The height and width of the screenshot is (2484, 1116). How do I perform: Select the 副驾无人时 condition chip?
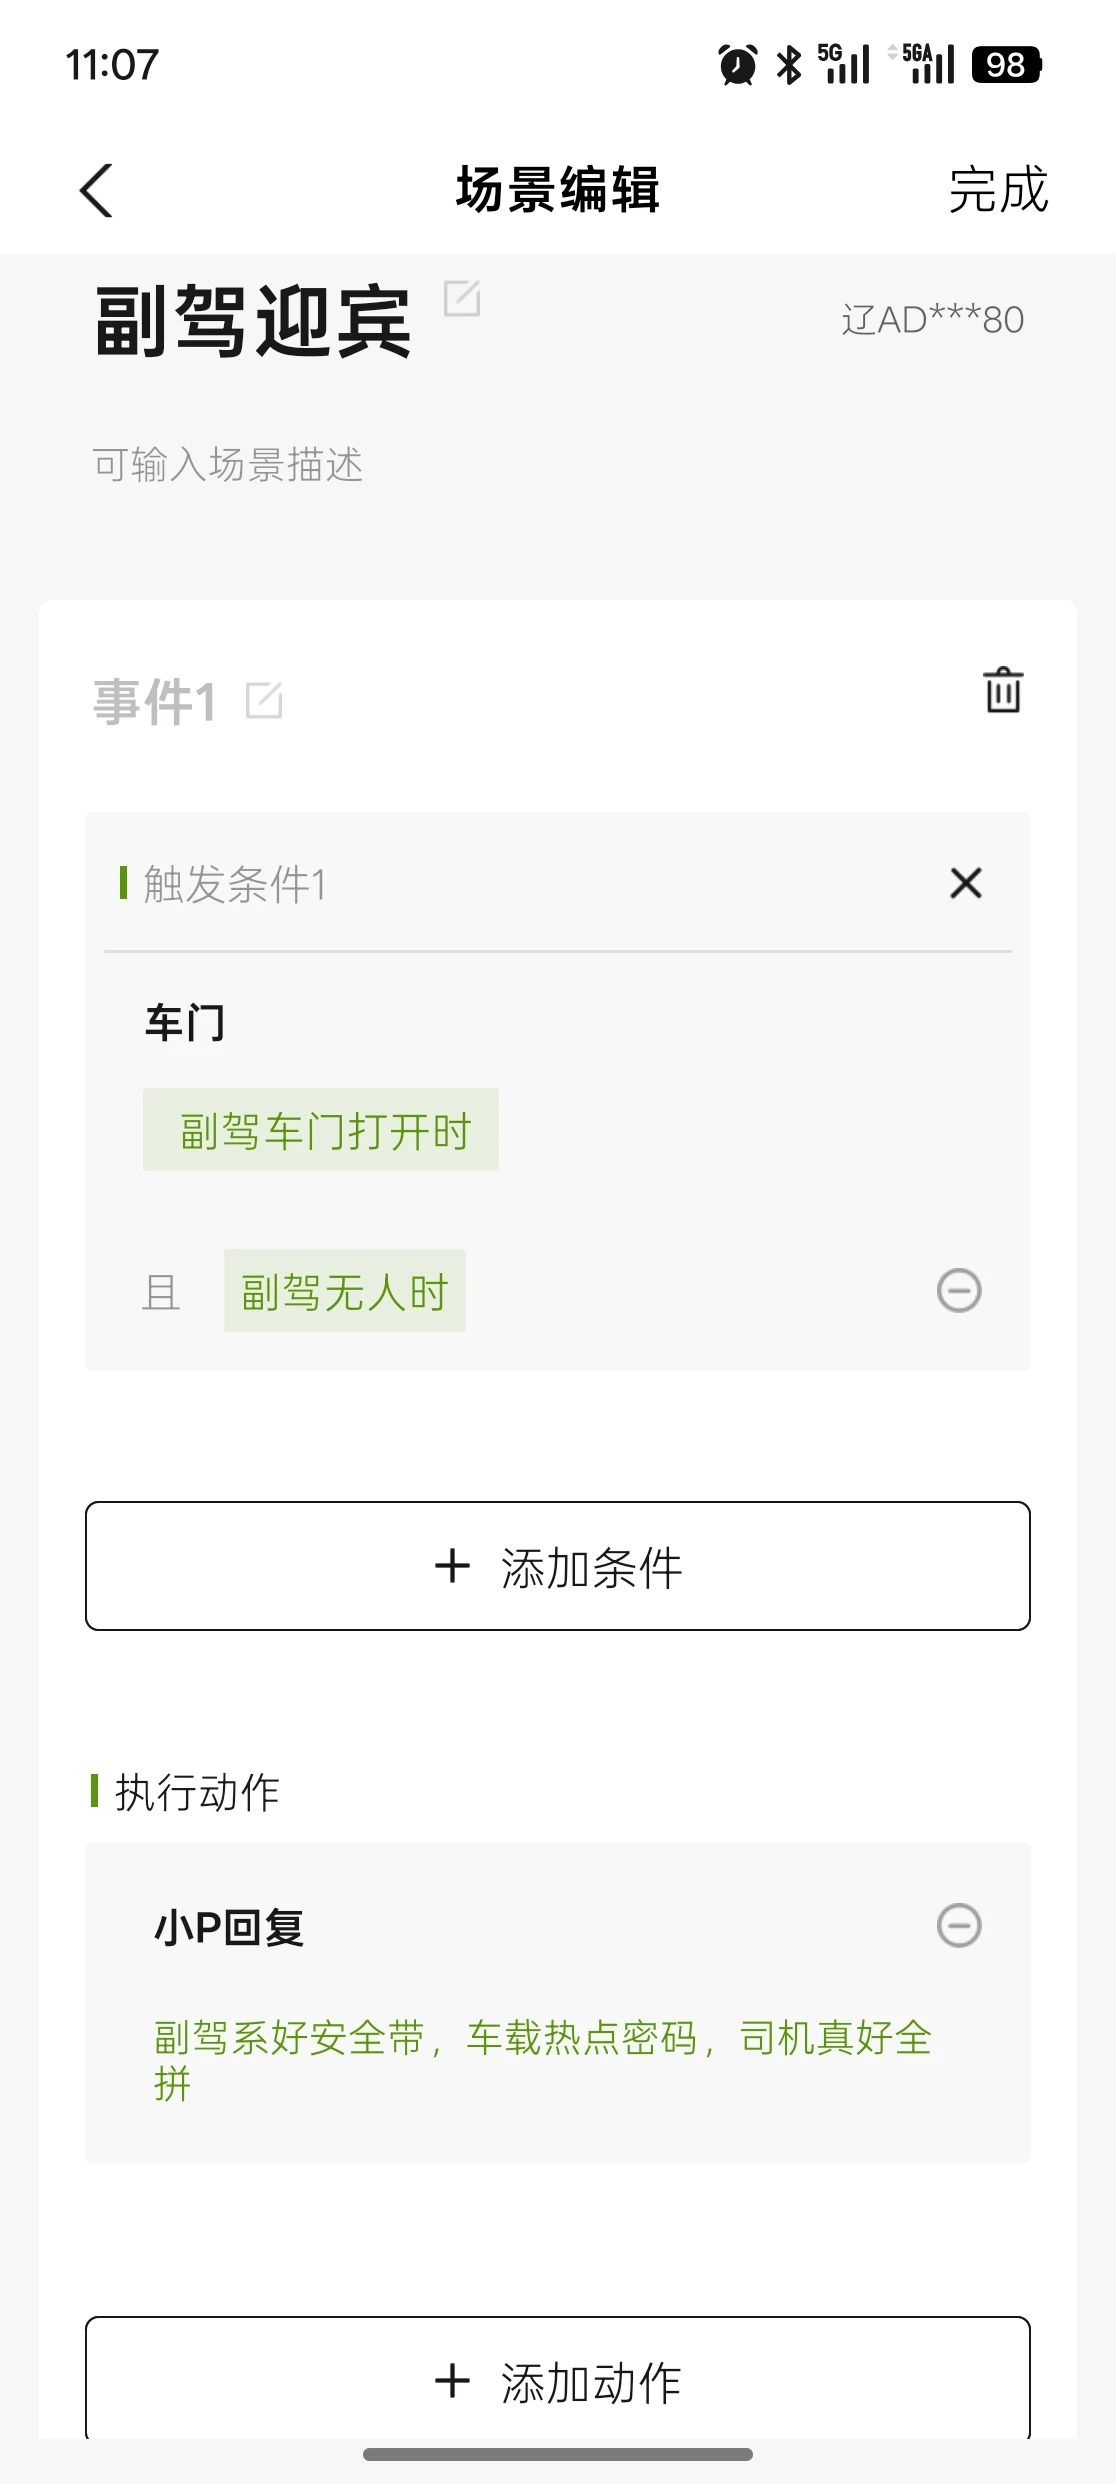click(x=345, y=1291)
